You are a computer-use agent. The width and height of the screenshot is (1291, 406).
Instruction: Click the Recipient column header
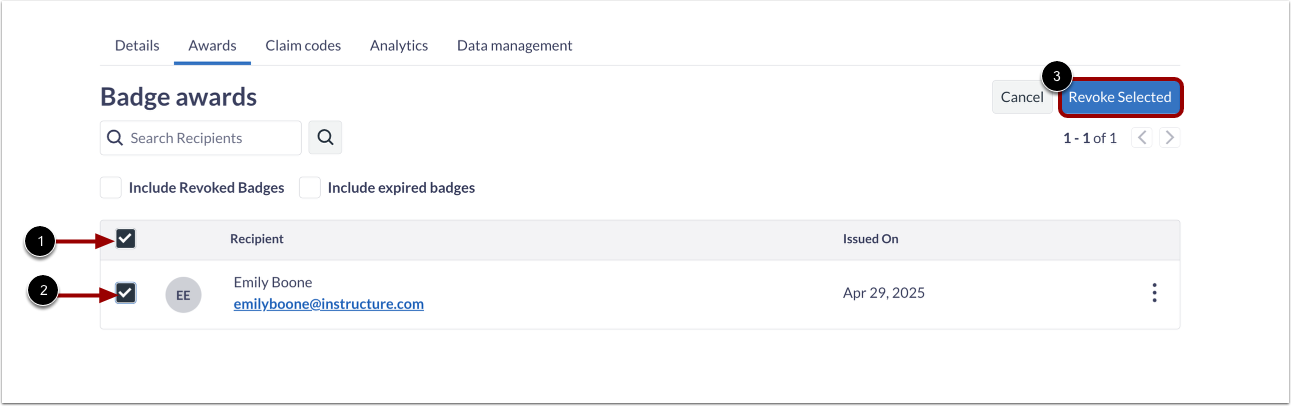(257, 240)
